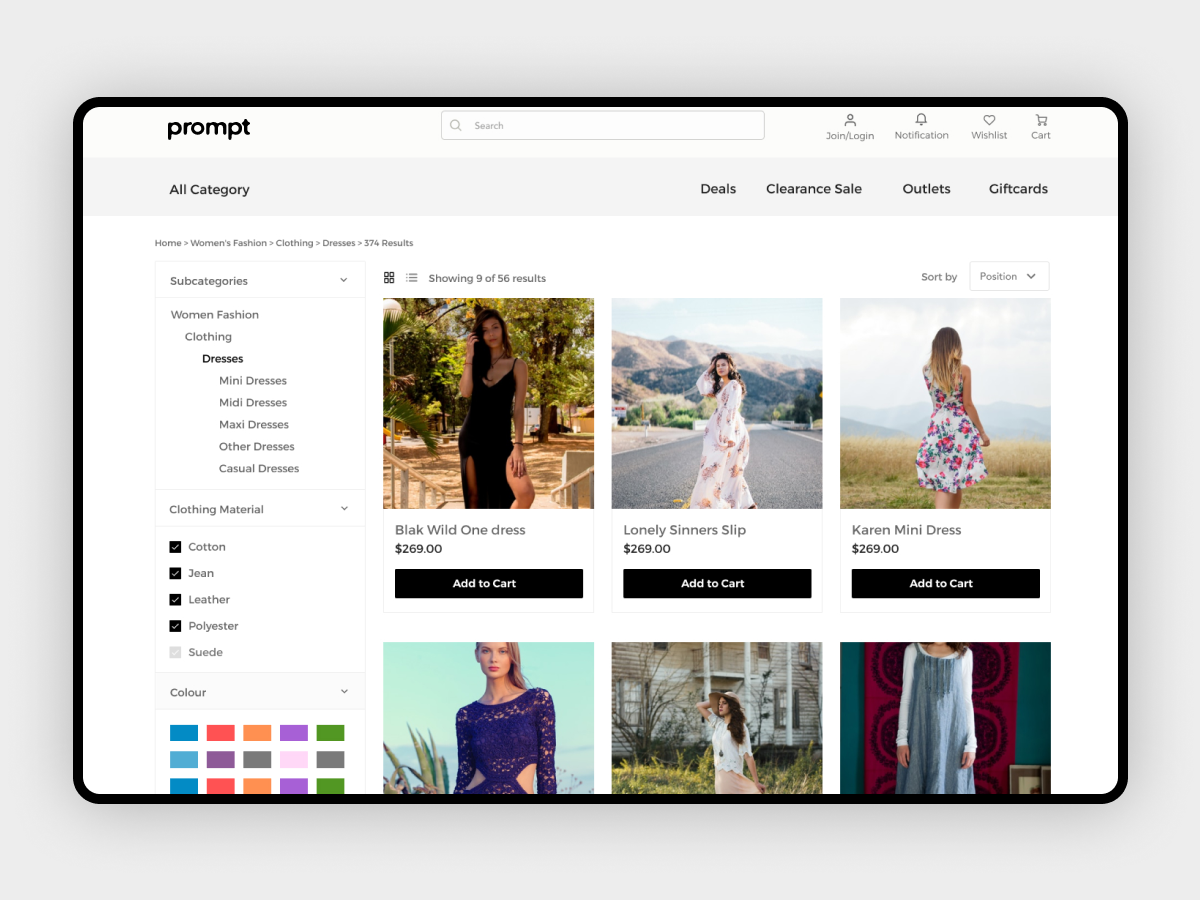Image resolution: width=1200 pixels, height=900 pixels.
Task: Go to Home breadcrumb link
Action: [x=168, y=243]
